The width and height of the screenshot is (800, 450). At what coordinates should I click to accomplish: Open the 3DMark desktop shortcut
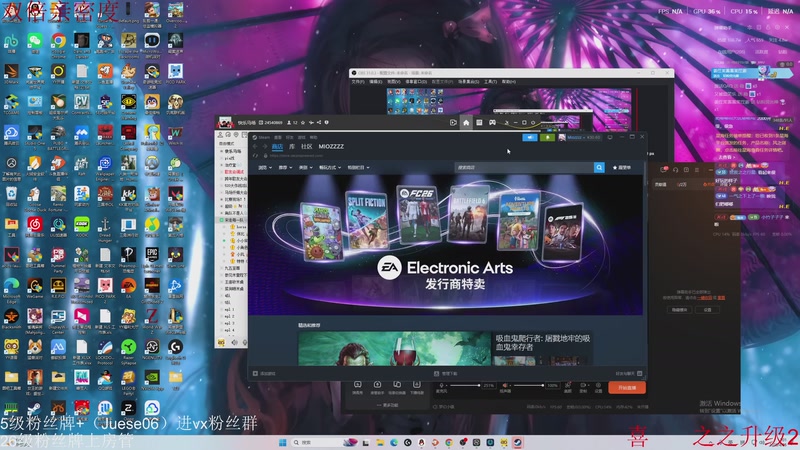point(11,74)
